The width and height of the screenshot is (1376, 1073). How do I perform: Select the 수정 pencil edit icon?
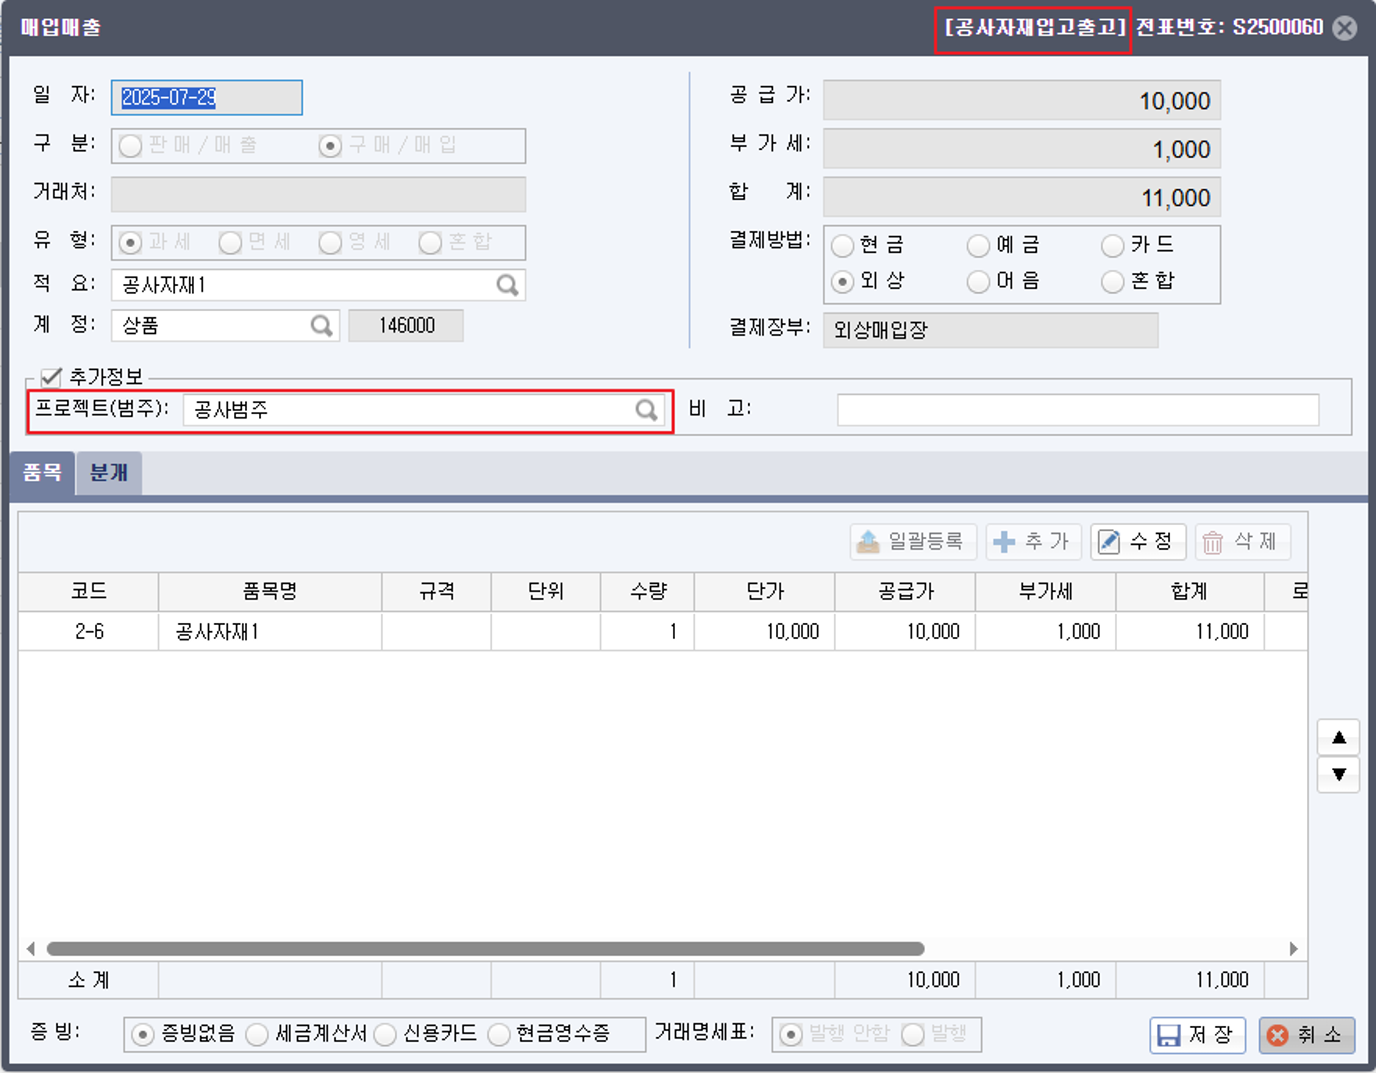[1111, 541]
